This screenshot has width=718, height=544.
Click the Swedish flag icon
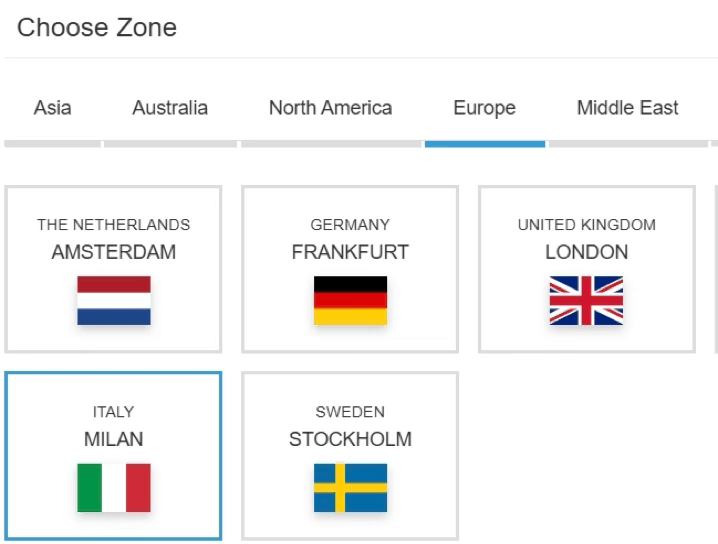pyautogui.click(x=350, y=488)
